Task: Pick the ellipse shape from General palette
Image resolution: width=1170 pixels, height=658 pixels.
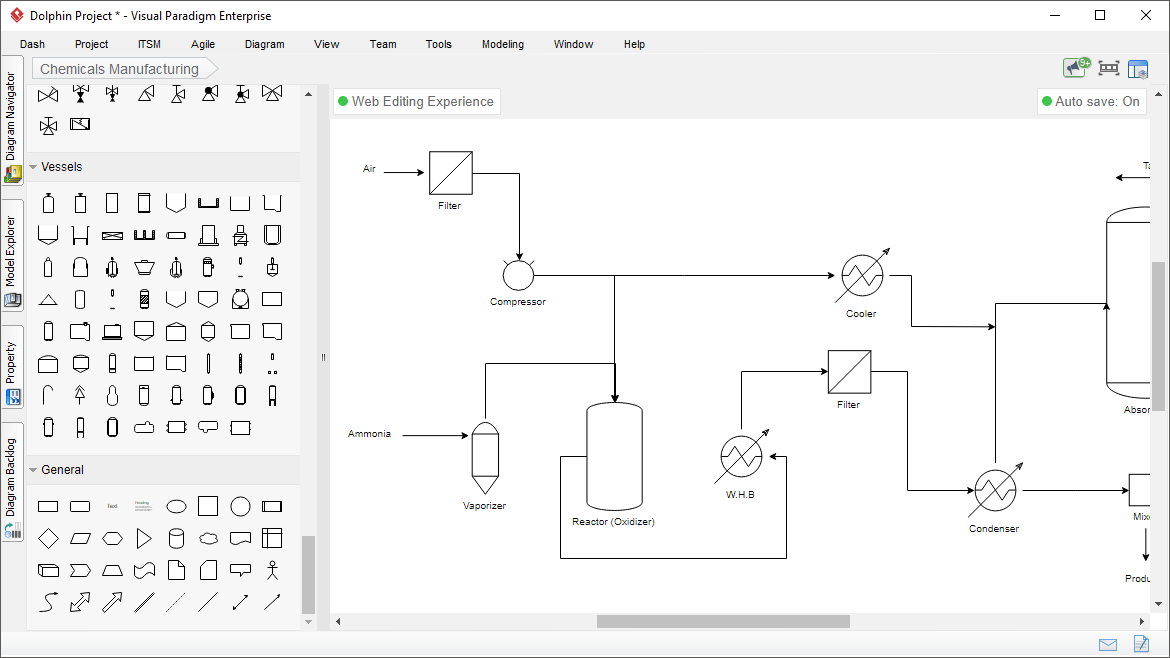Action: point(176,507)
